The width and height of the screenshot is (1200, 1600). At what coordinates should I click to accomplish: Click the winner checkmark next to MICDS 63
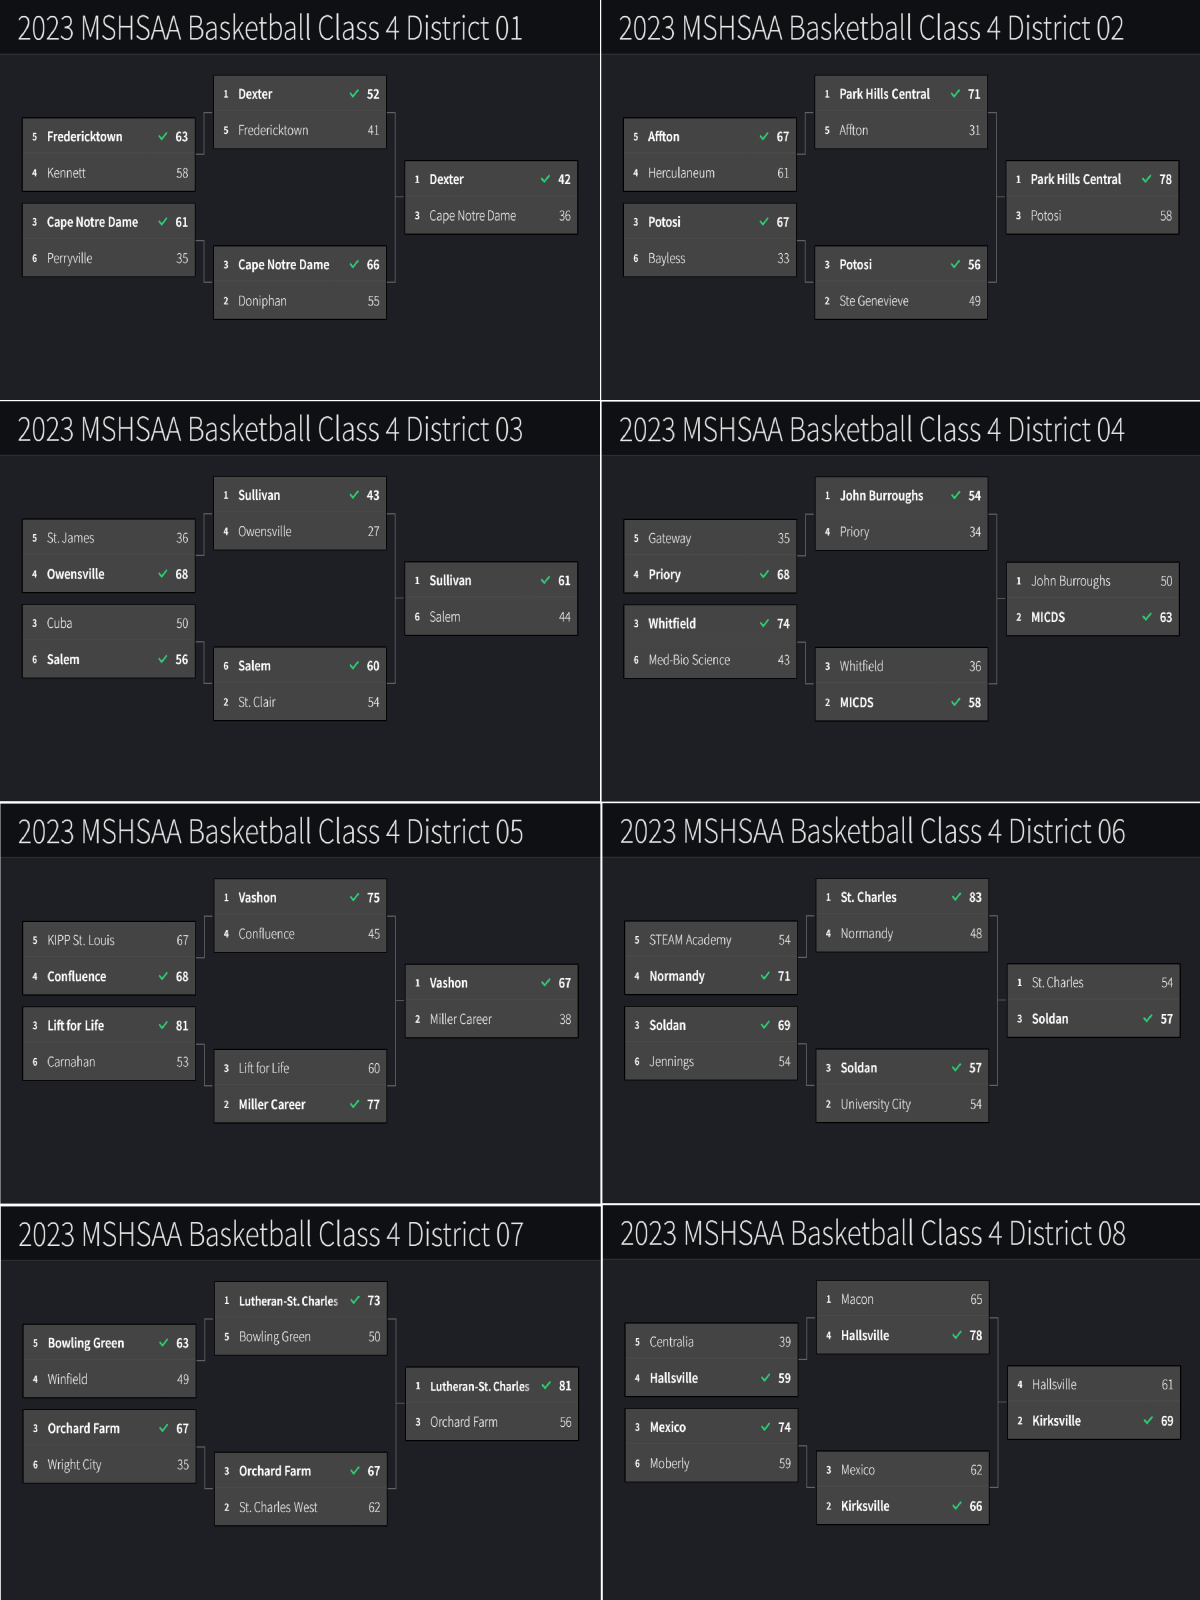coord(1147,617)
